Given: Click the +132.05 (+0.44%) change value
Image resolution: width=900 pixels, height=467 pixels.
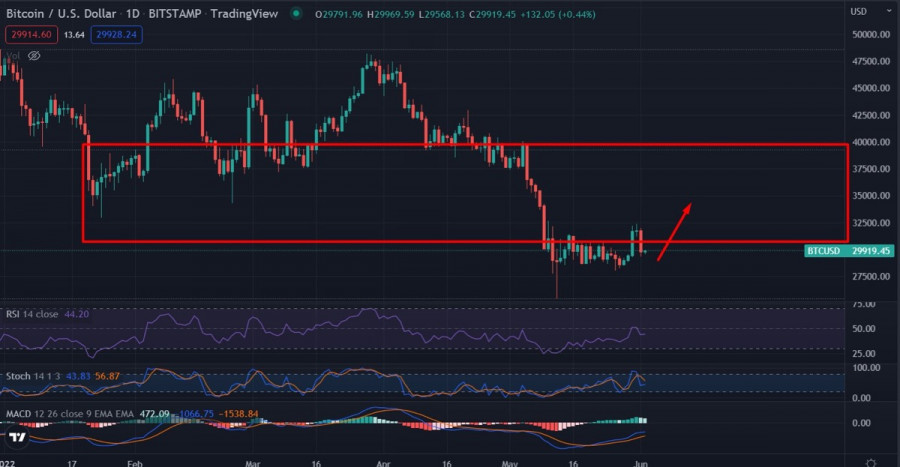Looking at the screenshot, I should 558,14.
